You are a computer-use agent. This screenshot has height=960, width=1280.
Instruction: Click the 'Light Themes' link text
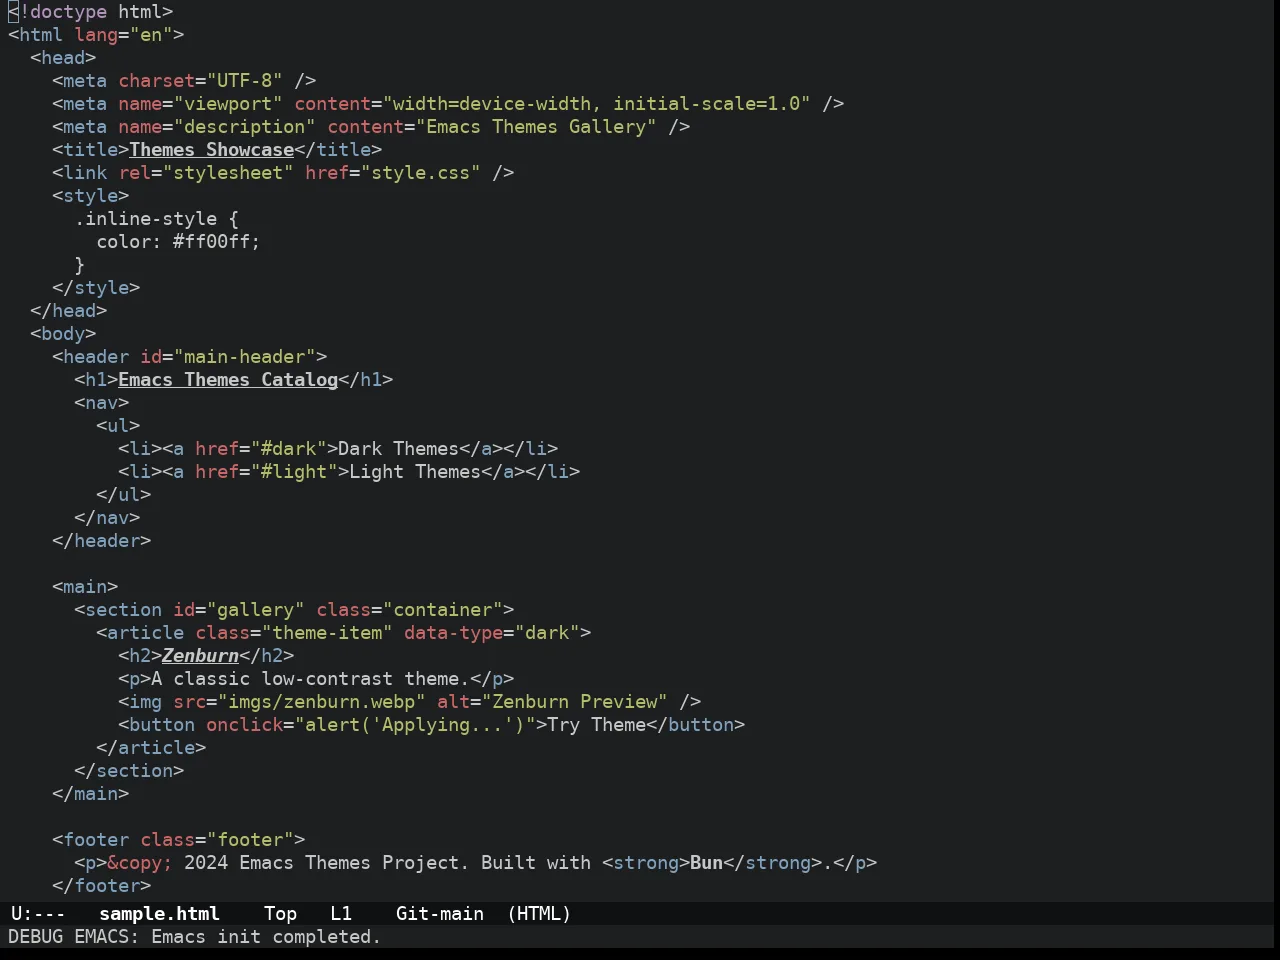tap(415, 471)
